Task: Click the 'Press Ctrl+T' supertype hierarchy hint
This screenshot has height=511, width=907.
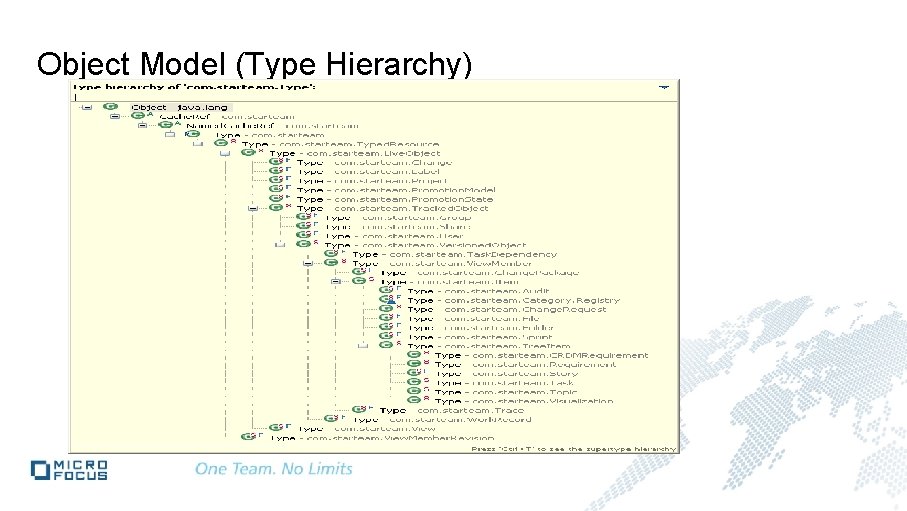Action: click(573, 448)
